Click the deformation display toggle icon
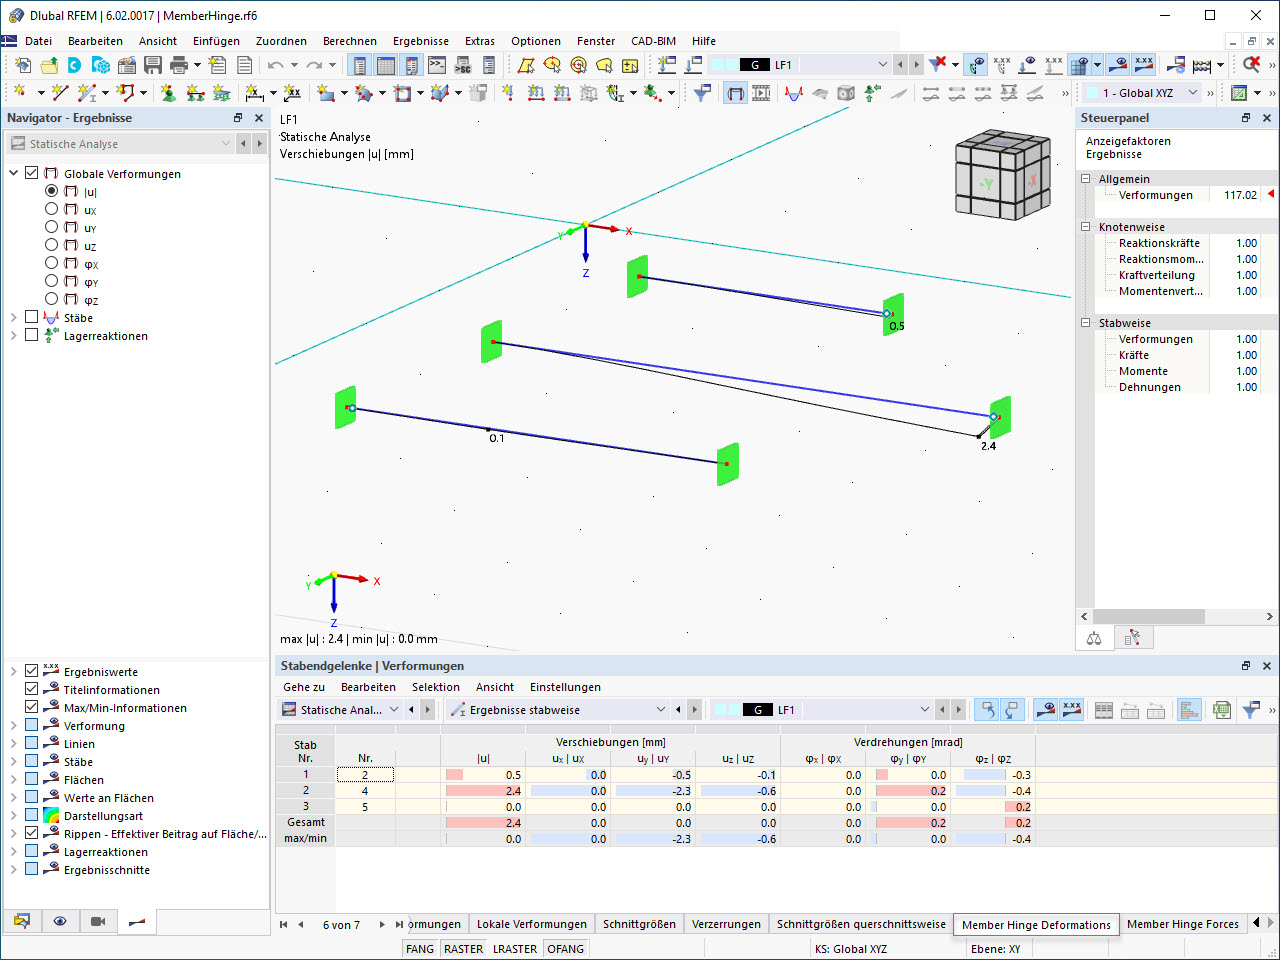 click(736, 93)
